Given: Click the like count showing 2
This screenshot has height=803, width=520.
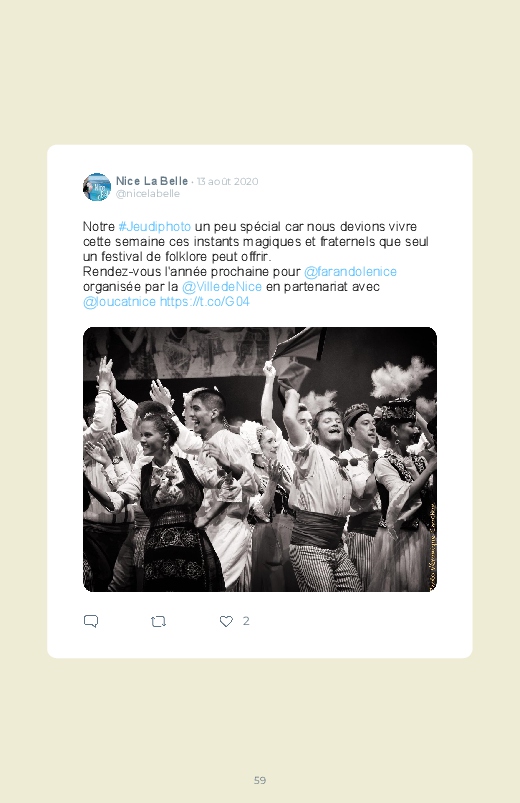Looking at the screenshot, I should pos(246,621).
